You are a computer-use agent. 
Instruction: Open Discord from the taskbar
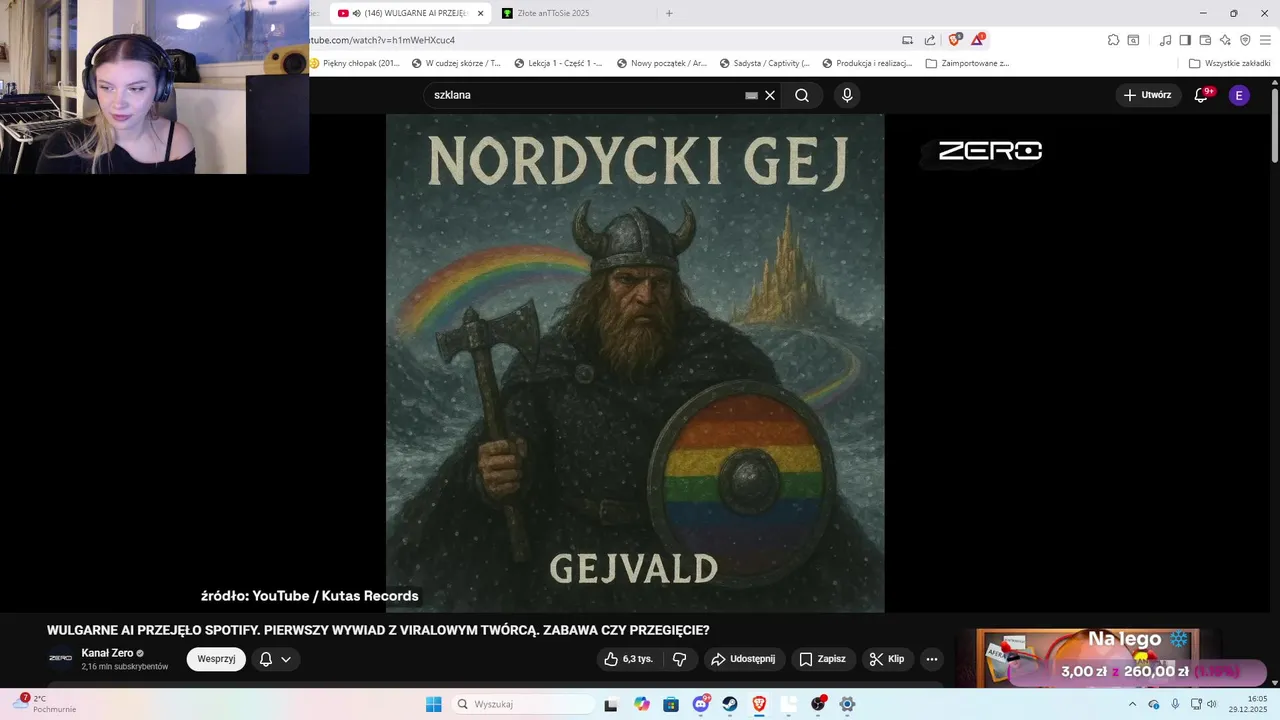[x=701, y=704]
